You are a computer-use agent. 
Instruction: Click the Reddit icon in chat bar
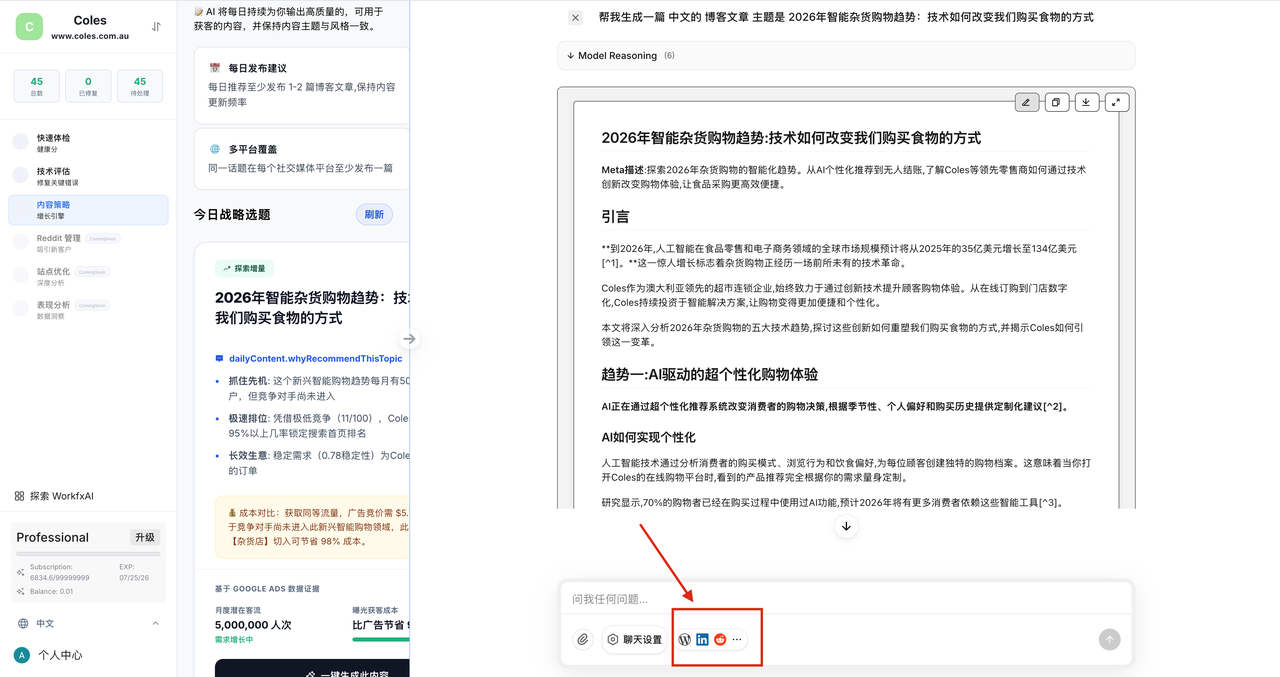720,639
